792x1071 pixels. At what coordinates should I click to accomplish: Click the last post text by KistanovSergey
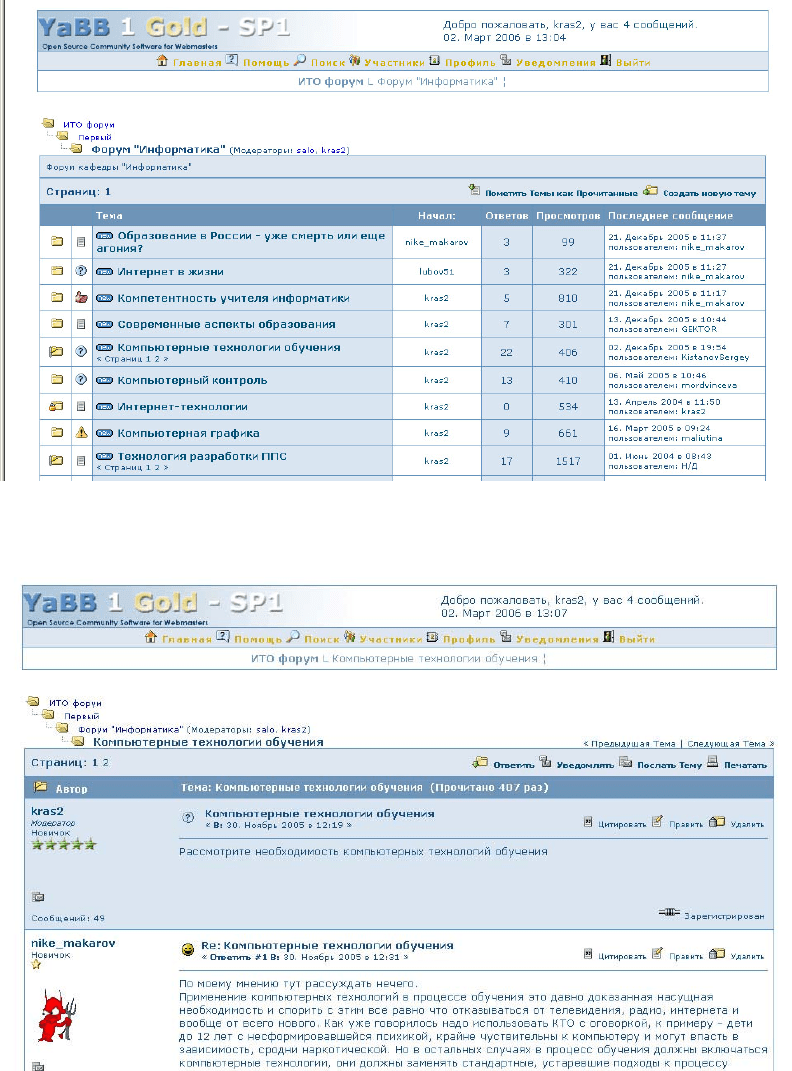click(679, 352)
